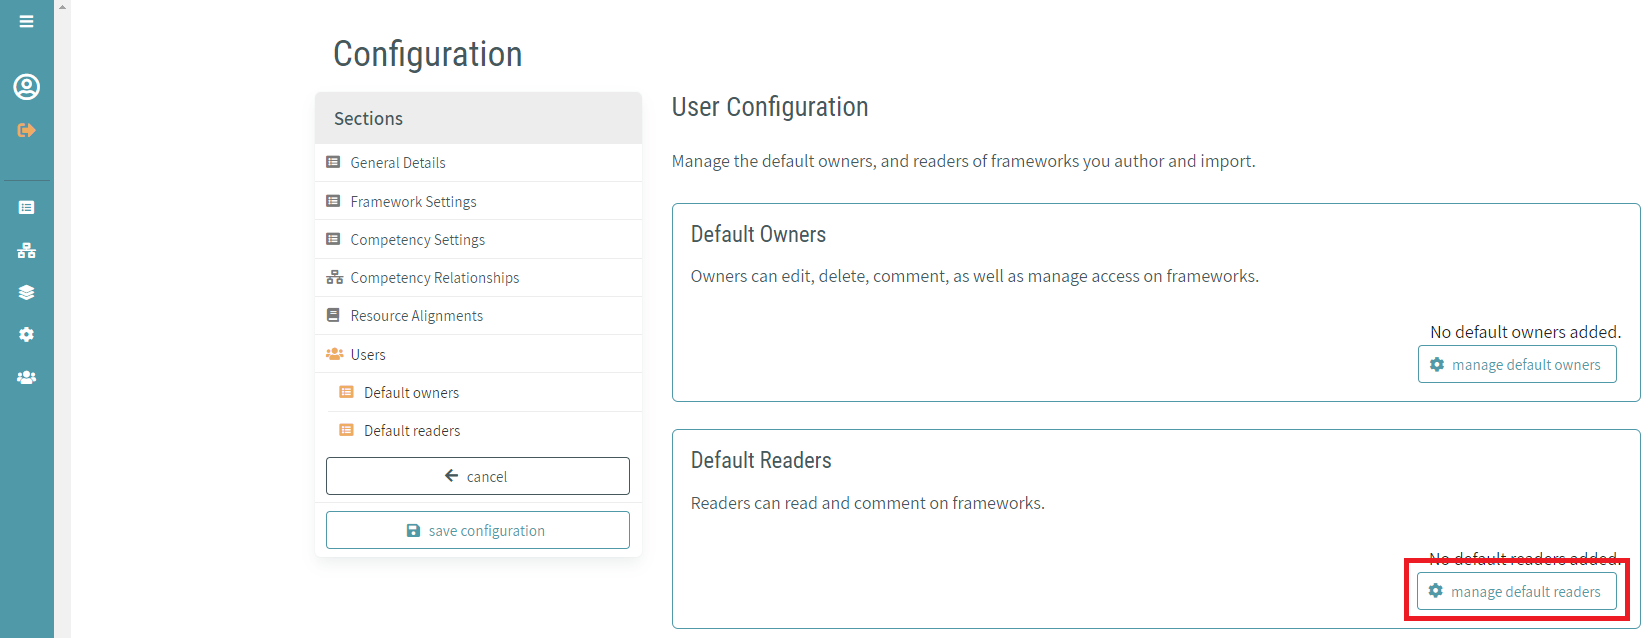The width and height of the screenshot is (1652, 638).
Task: Click 'Manage the default owners, and readers' text
Action: click(964, 161)
